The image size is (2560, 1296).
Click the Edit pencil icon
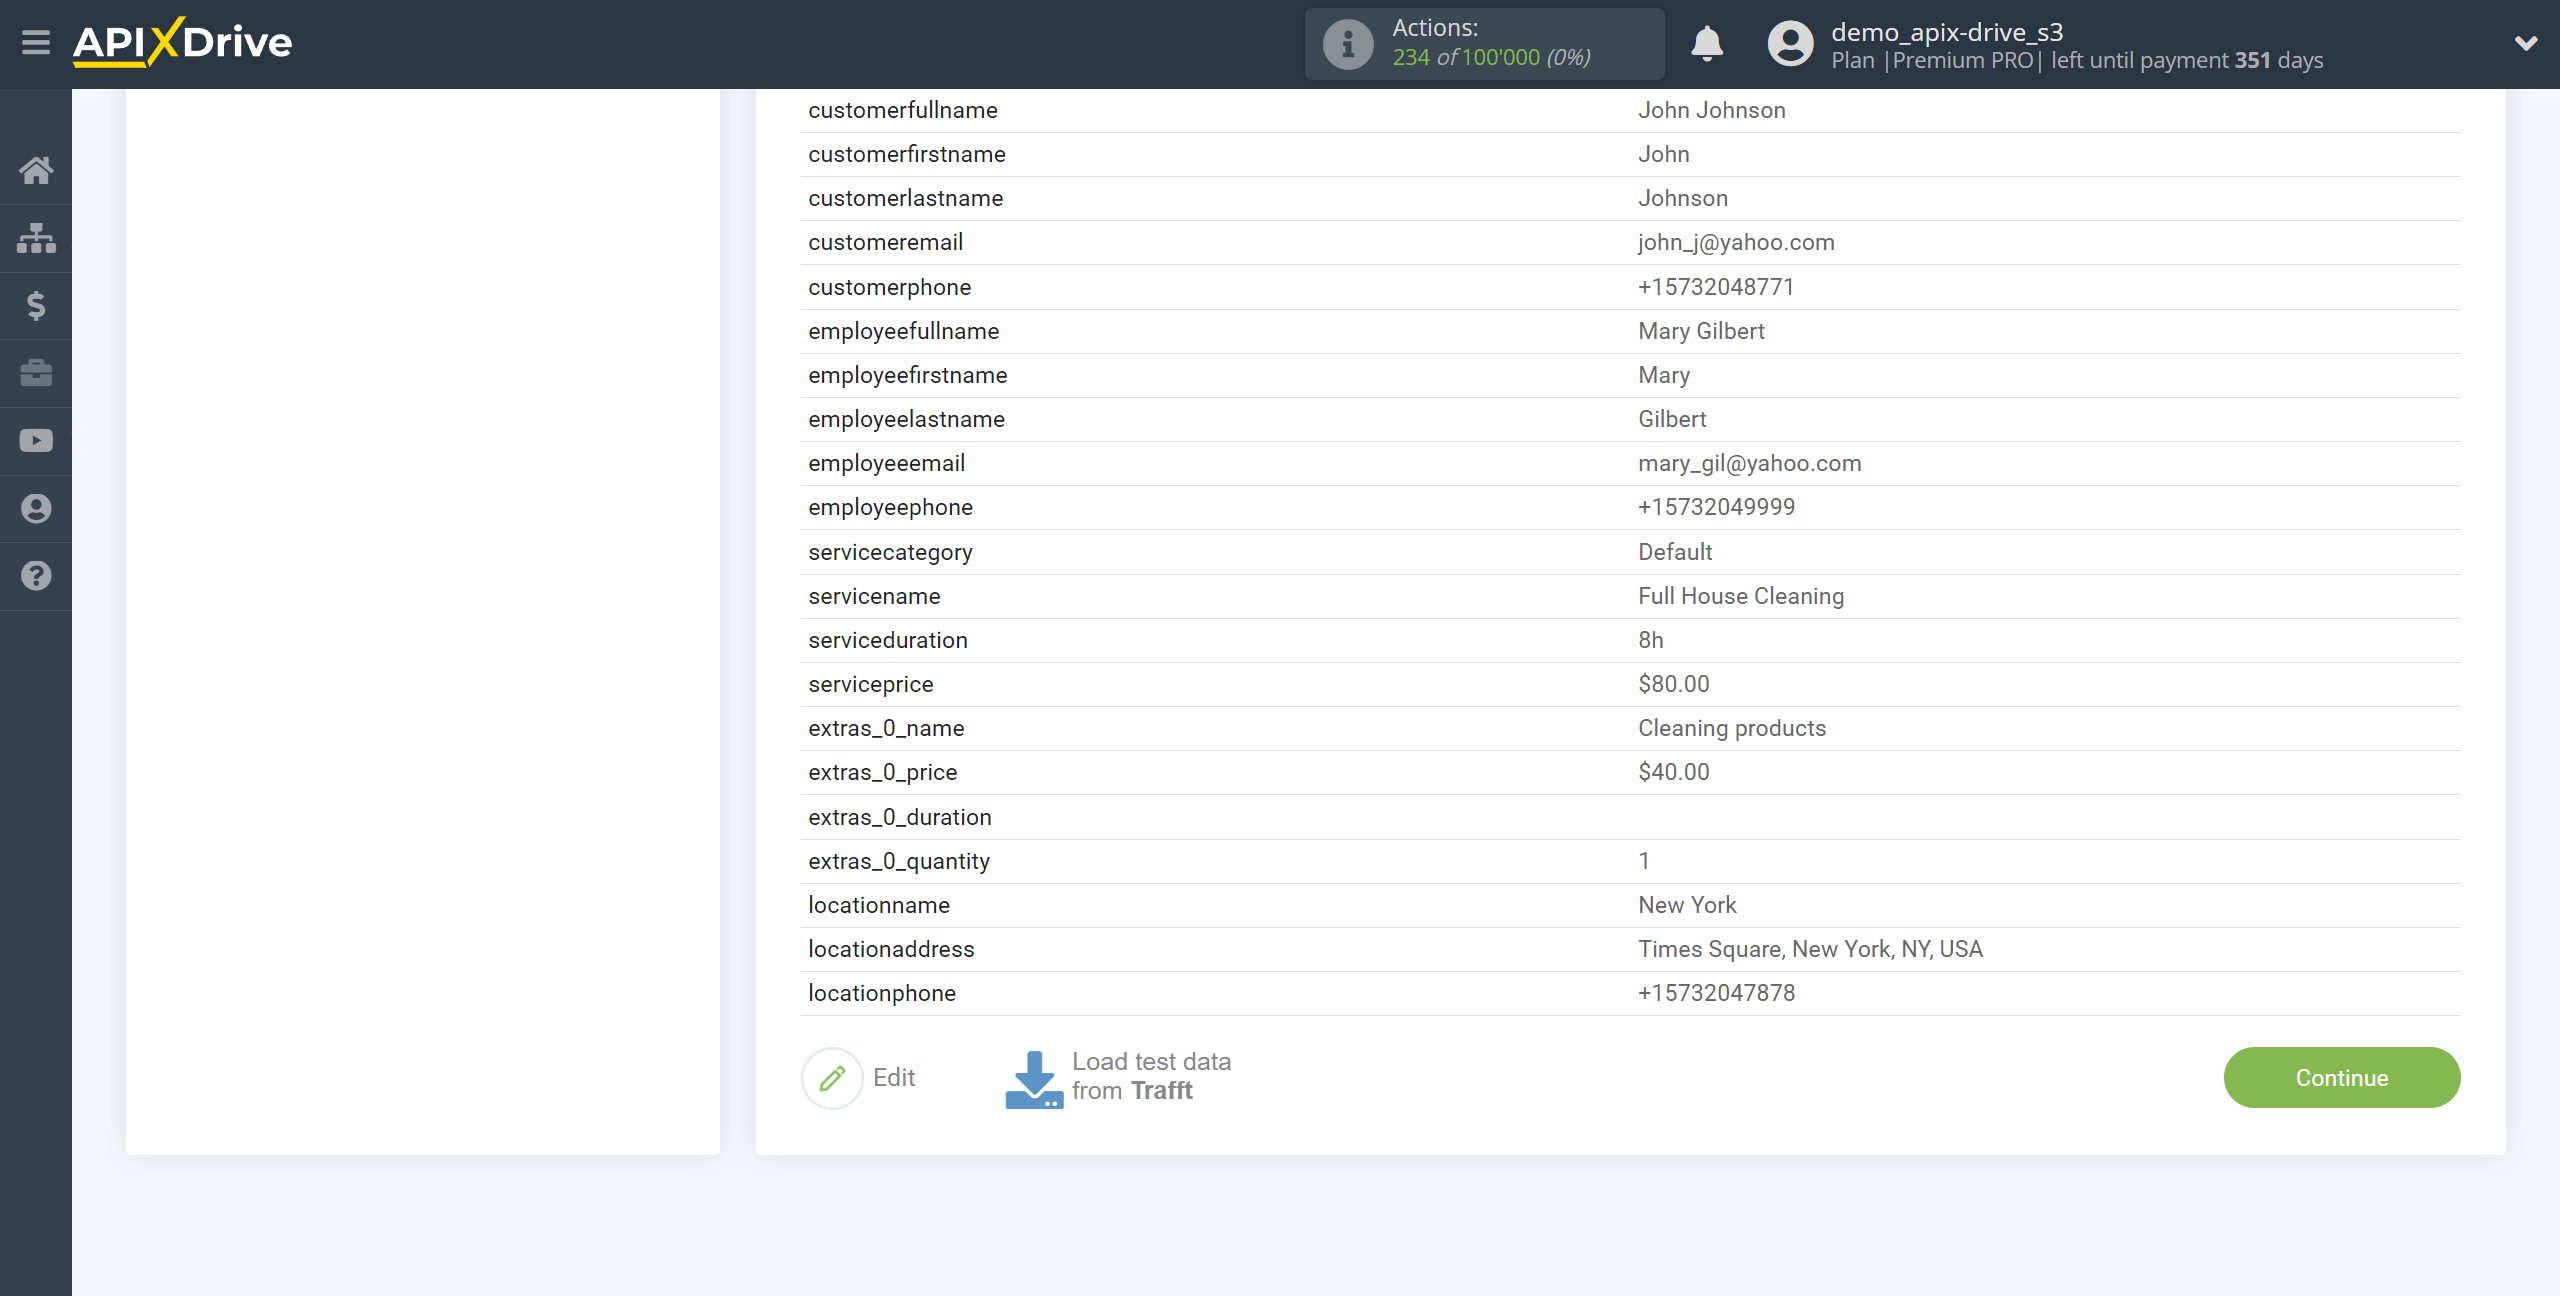(x=832, y=1078)
